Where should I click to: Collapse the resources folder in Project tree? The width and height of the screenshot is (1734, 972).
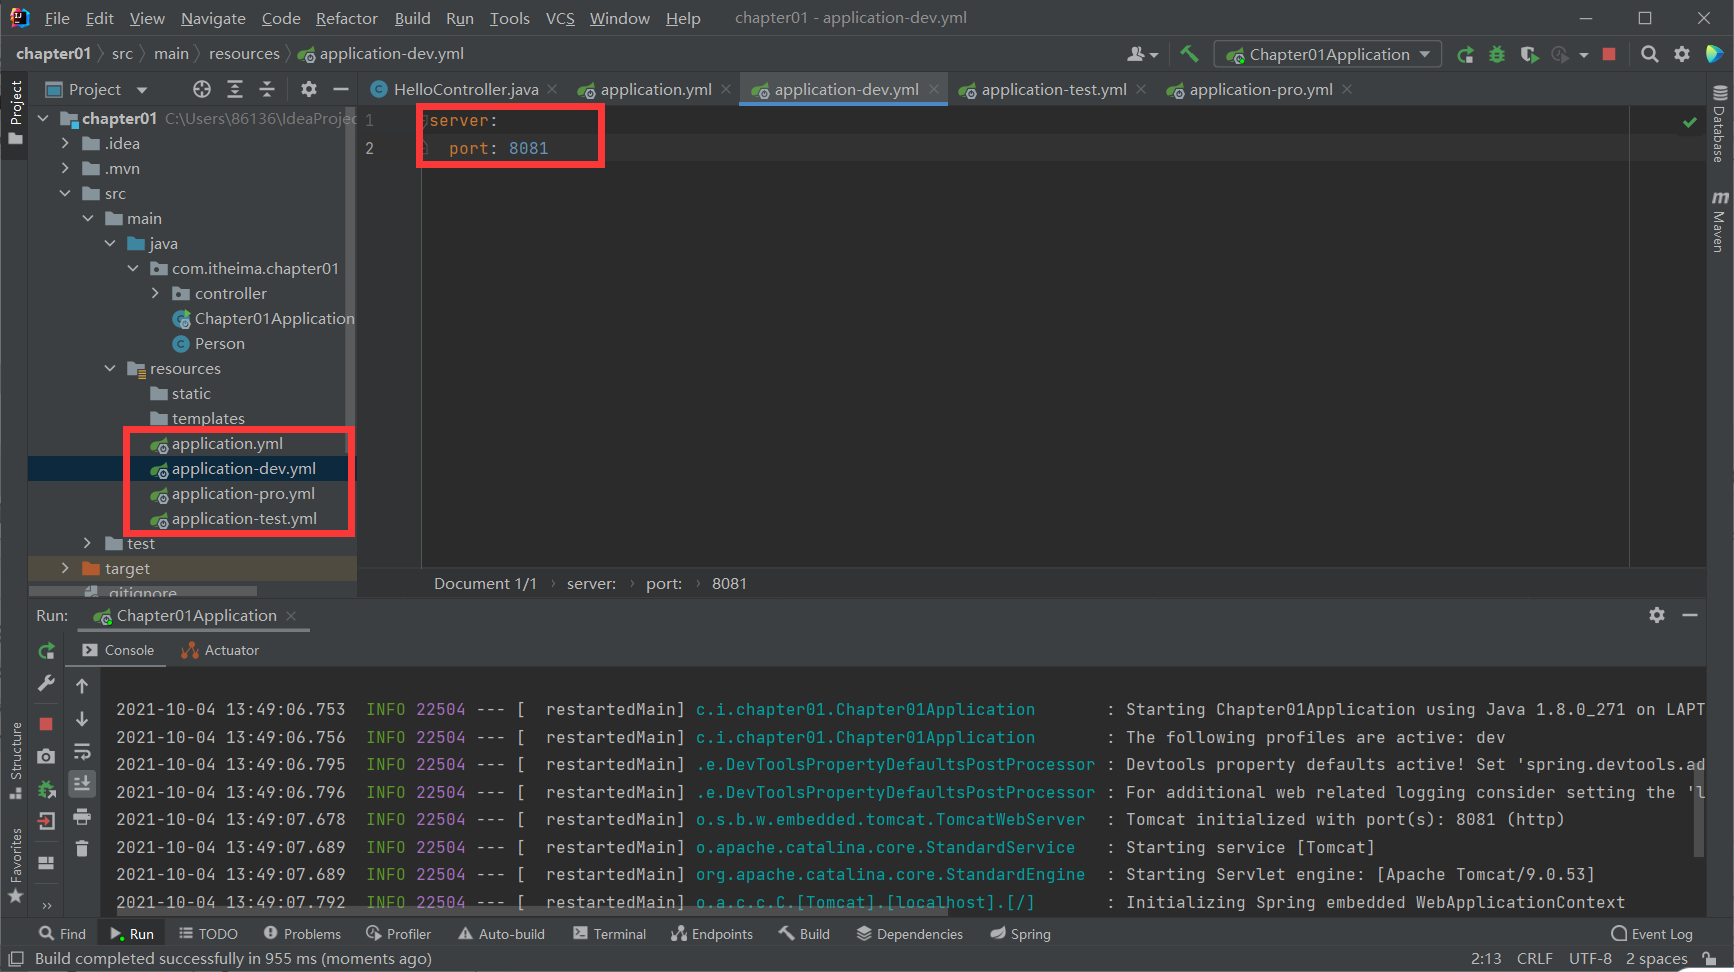point(110,368)
